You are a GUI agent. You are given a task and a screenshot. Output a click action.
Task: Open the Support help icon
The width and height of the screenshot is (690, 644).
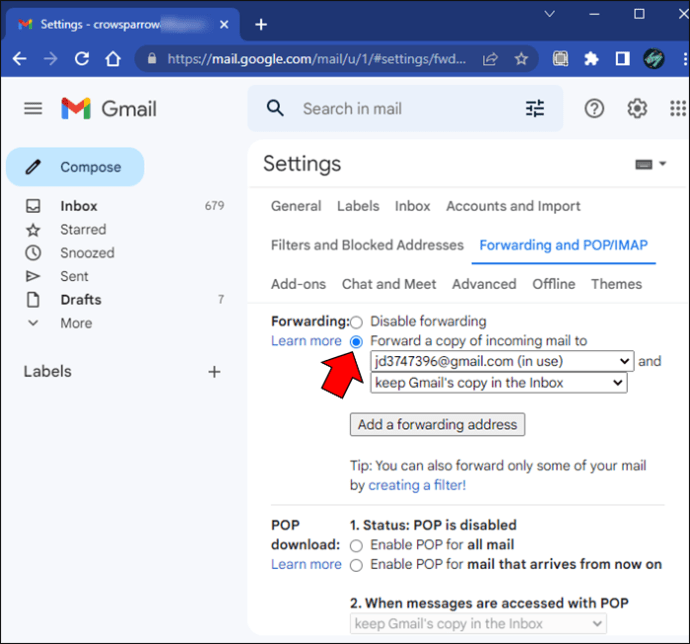click(x=594, y=109)
